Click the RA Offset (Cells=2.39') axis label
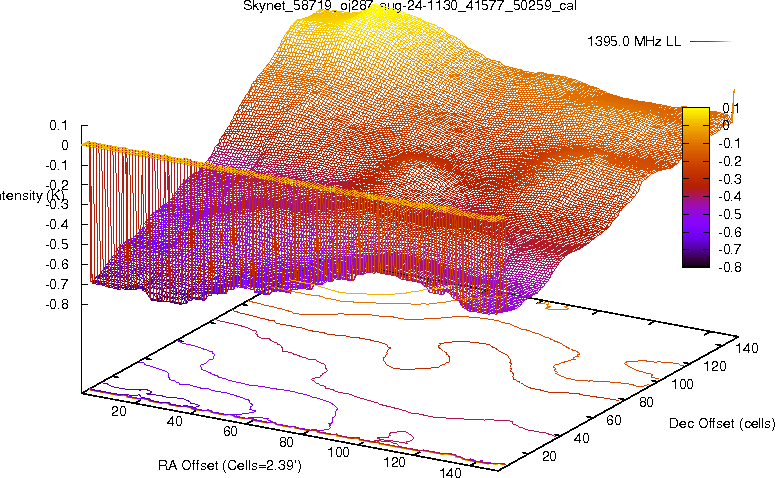The height and width of the screenshot is (478, 775). pos(230,465)
